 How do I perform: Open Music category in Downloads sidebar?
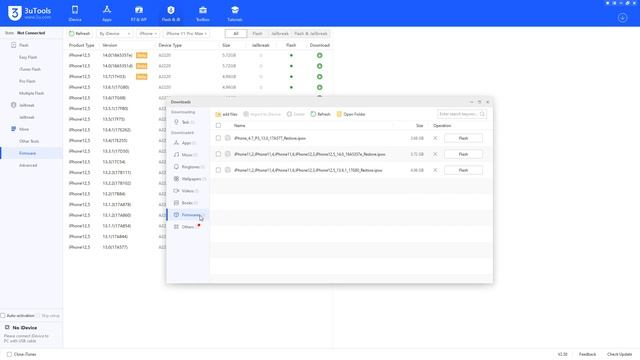[186, 155]
